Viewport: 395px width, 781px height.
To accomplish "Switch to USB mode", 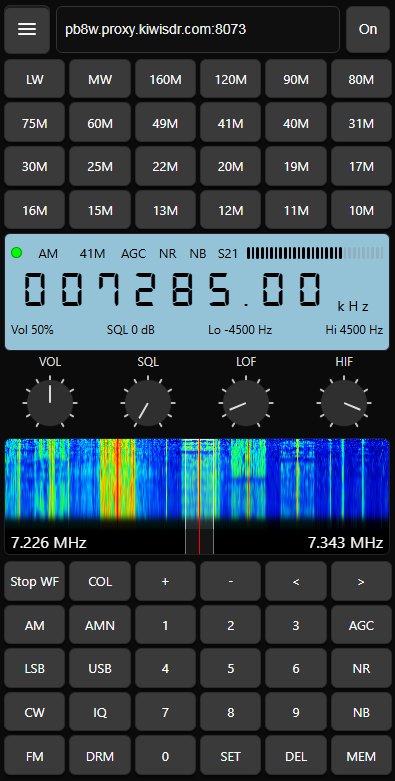I will [x=100, y=668].
